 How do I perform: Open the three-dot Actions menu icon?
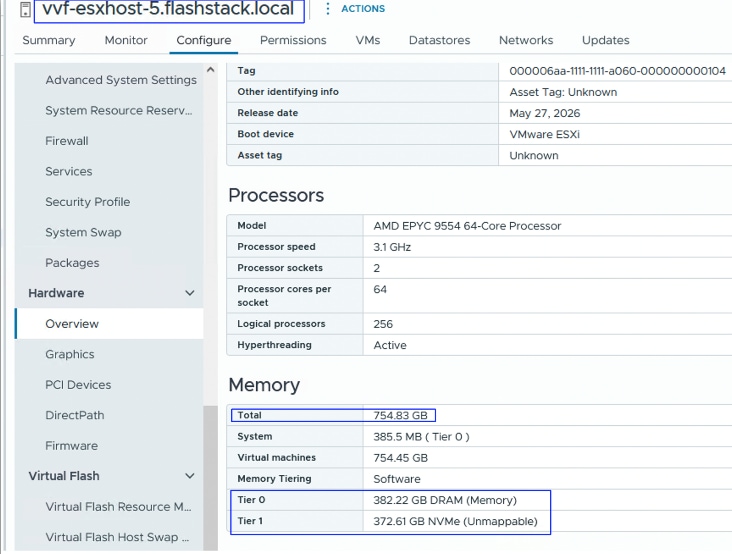328,8
